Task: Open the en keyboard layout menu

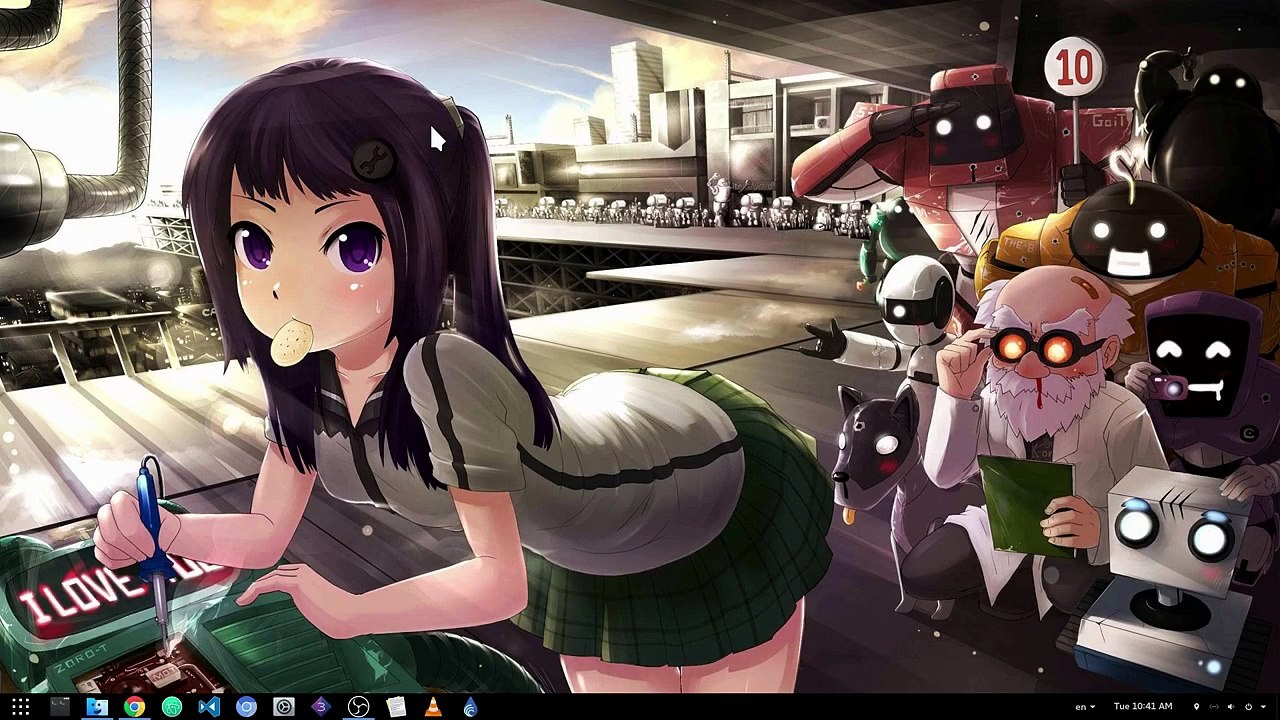Action: 1085,707
